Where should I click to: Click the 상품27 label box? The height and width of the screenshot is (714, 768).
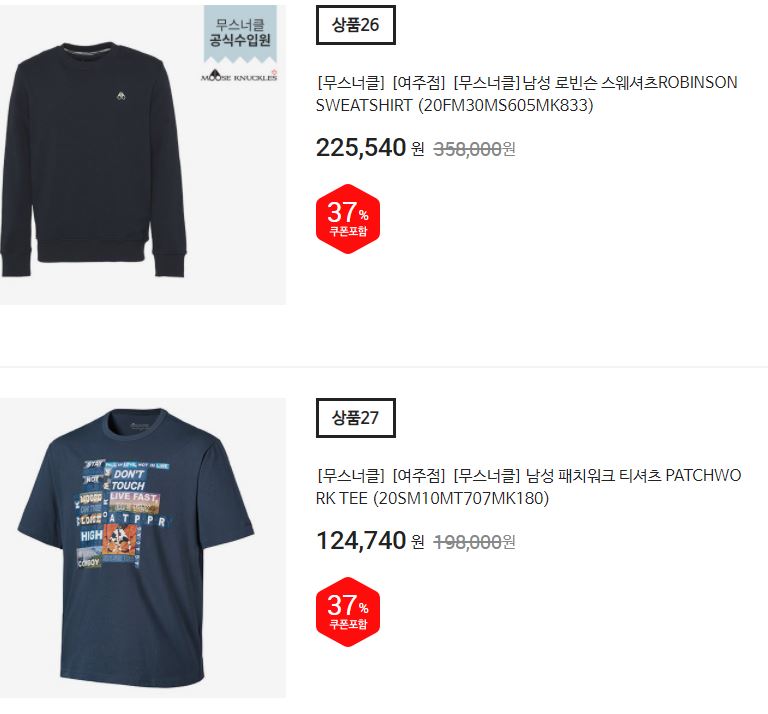[x=356, y=418]
